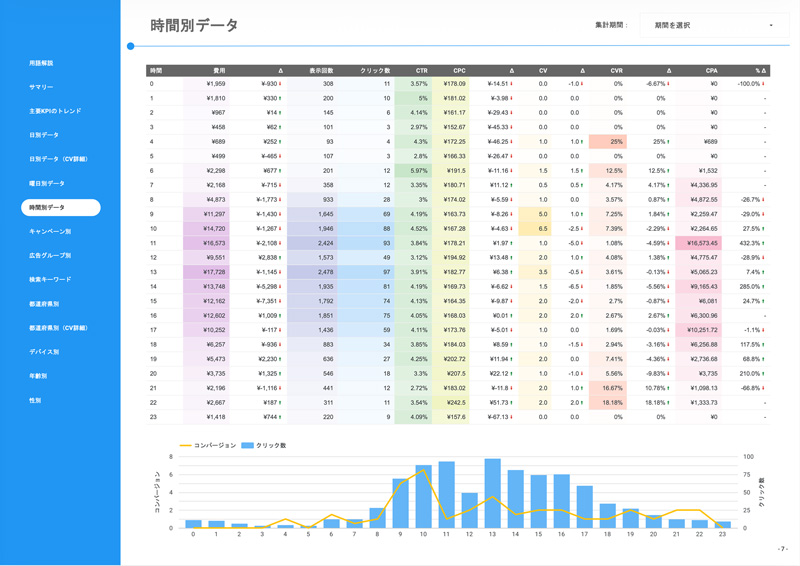Select the 日別データ sidebar item

click(x=43, y=135)
